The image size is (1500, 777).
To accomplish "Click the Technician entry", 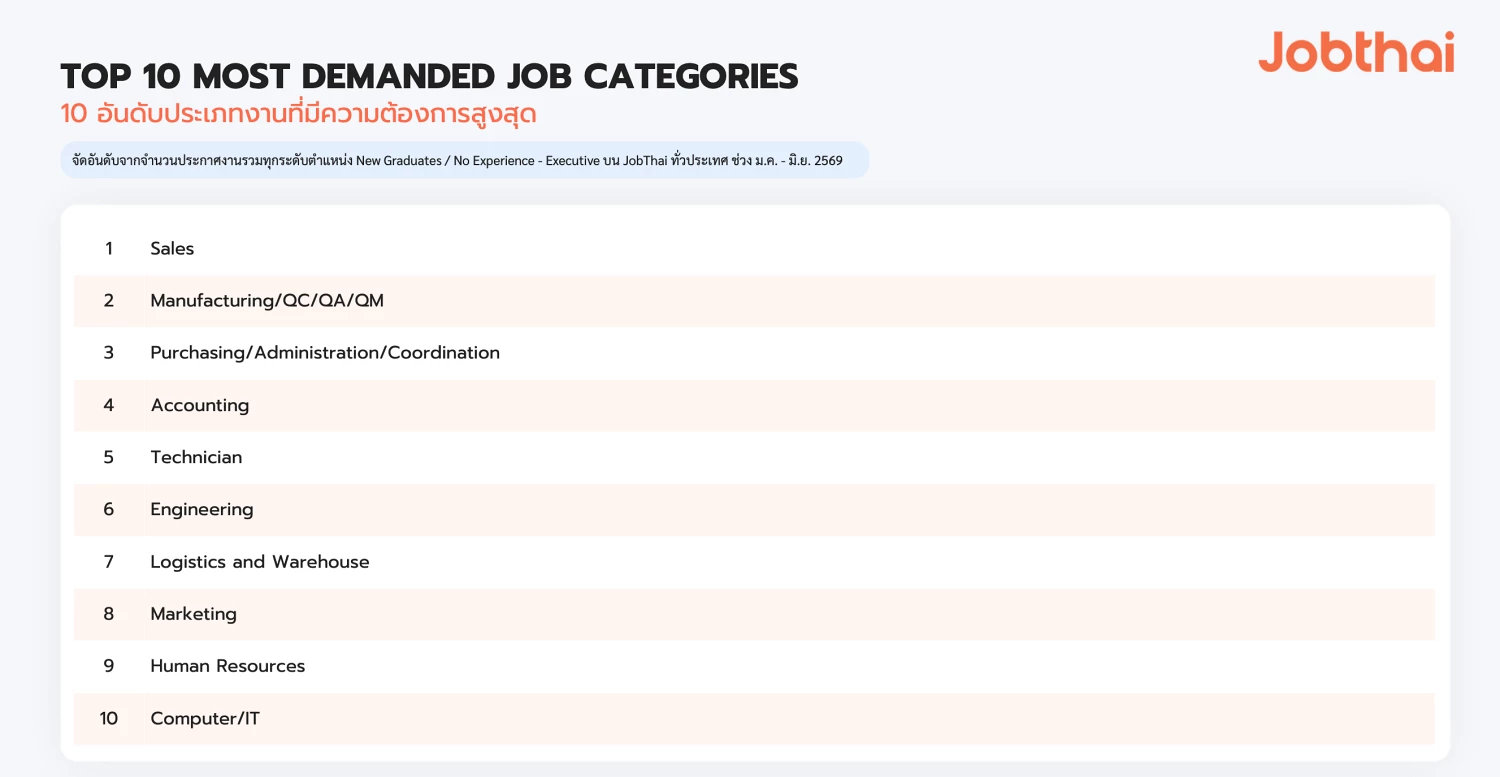I will pos(196,457).
